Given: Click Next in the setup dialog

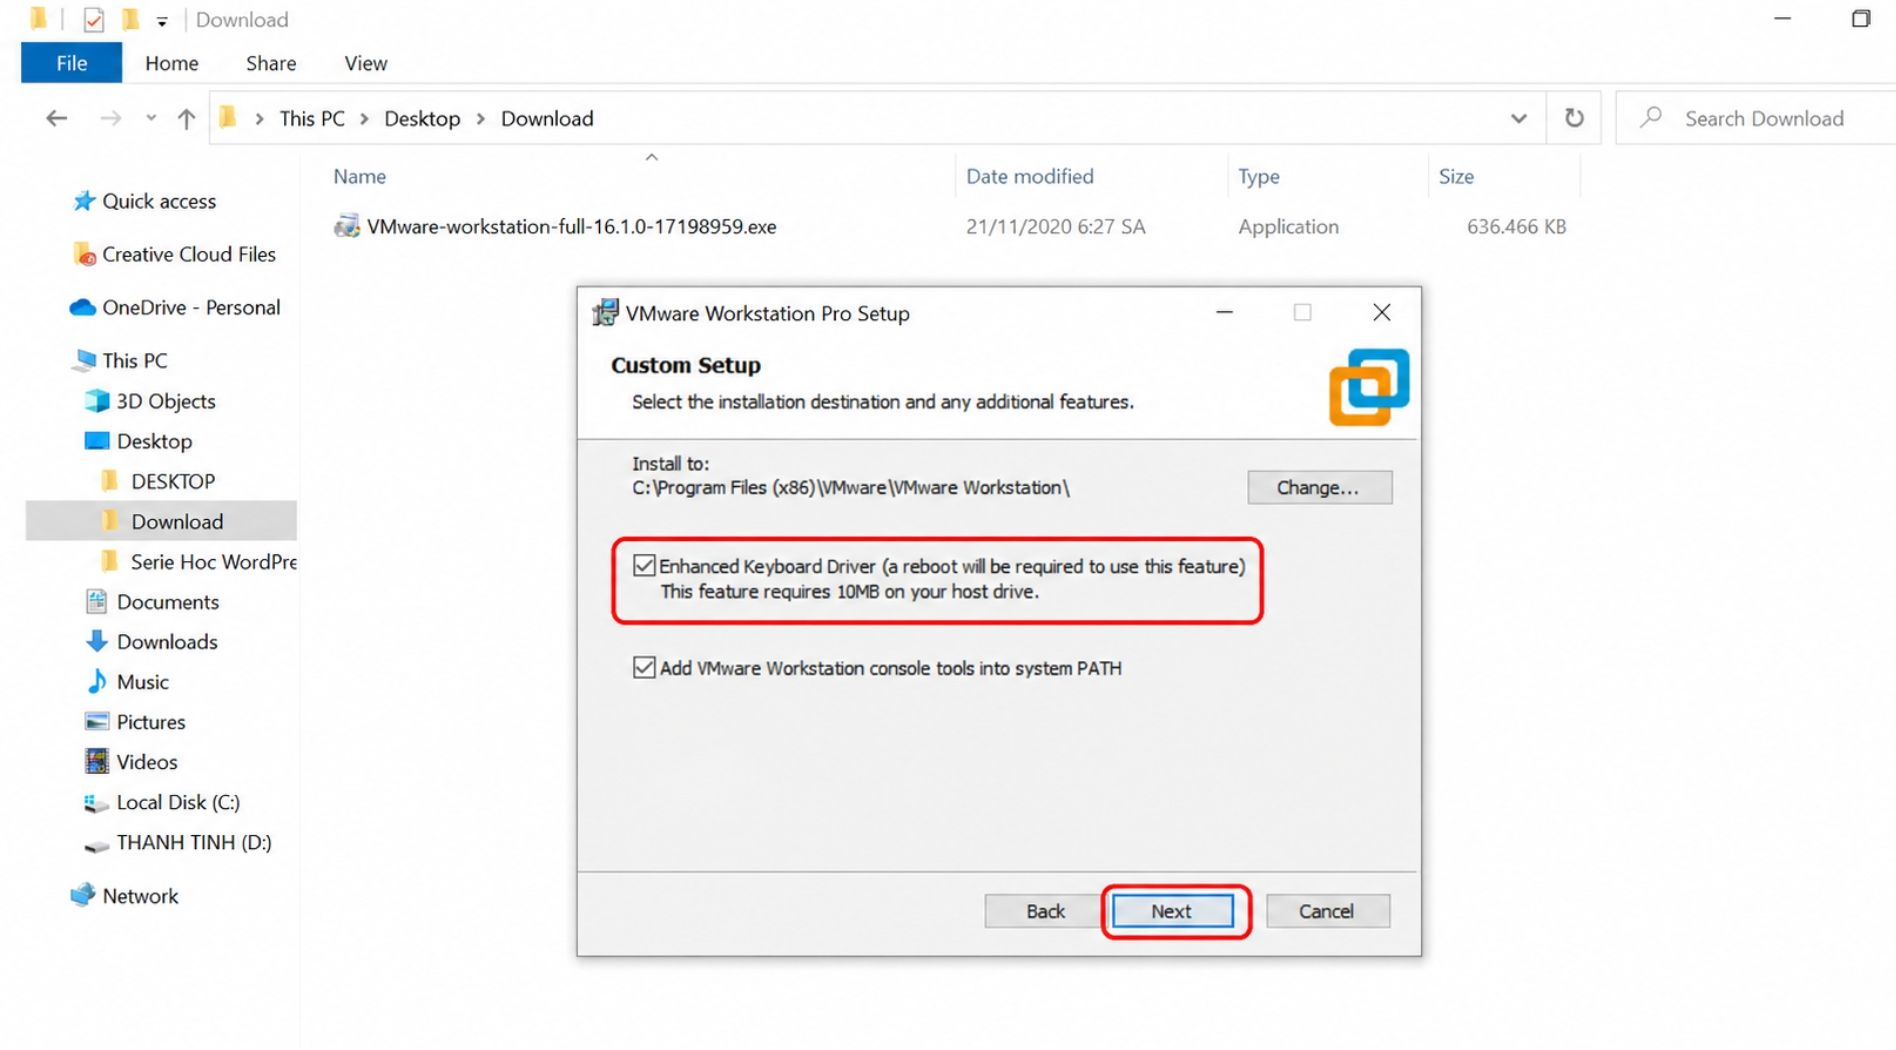Looking at the screenshot, I should coord(1172,911).
